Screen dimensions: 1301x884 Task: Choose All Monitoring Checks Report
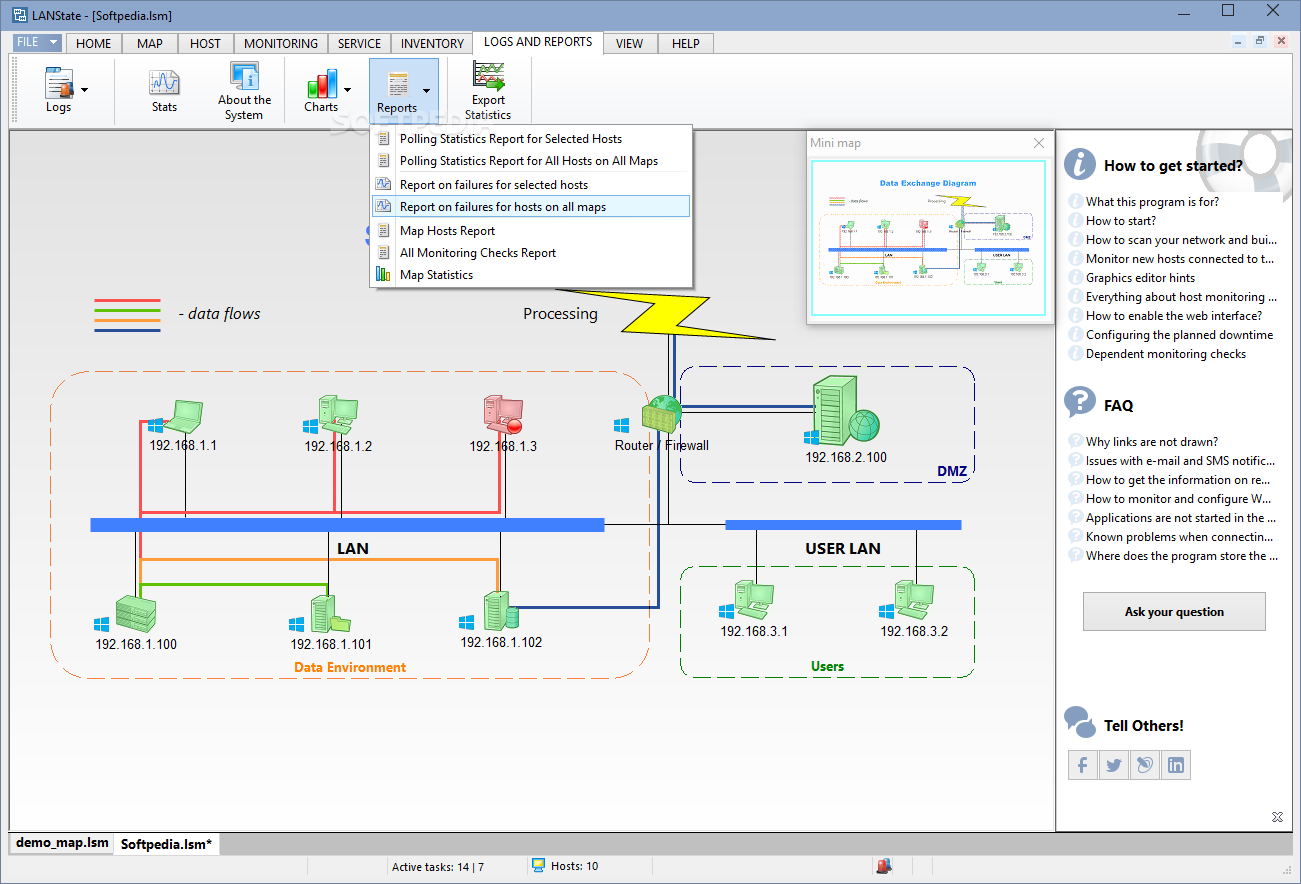click(x=531, y=253)
